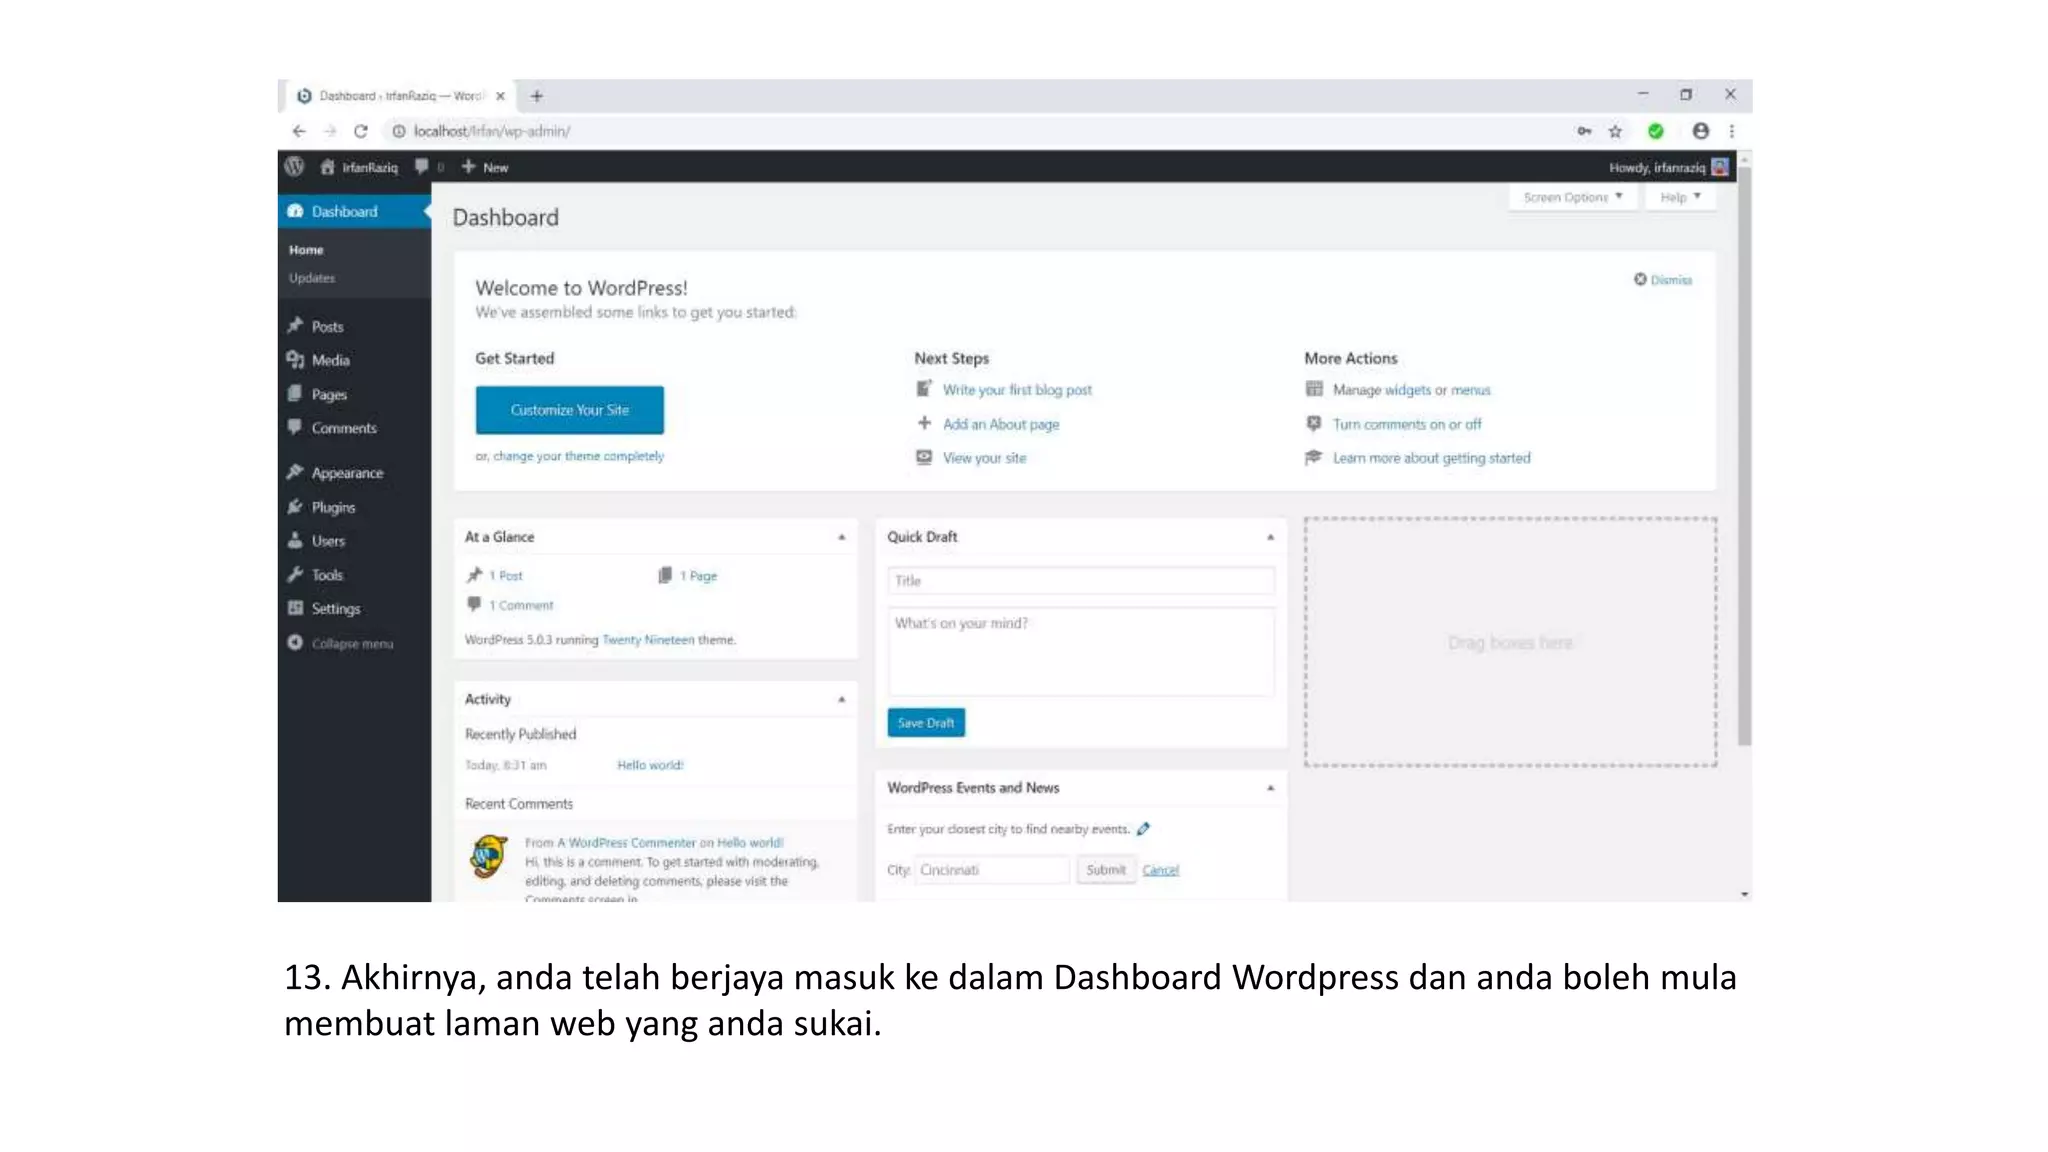Open the View your site link
Image resolution: width=2048 pixels, height=1152 pixels.
(x=984, y=458)
